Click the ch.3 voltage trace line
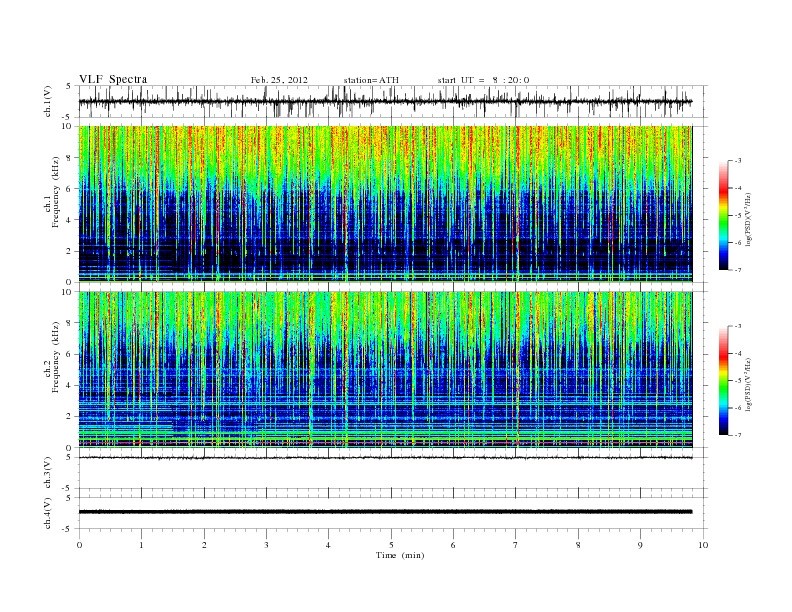 tap(385, 457)
